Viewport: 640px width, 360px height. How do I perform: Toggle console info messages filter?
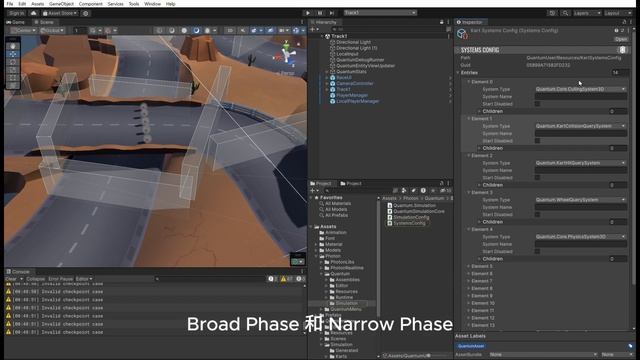pyautogui.click(x=273, y=279)
